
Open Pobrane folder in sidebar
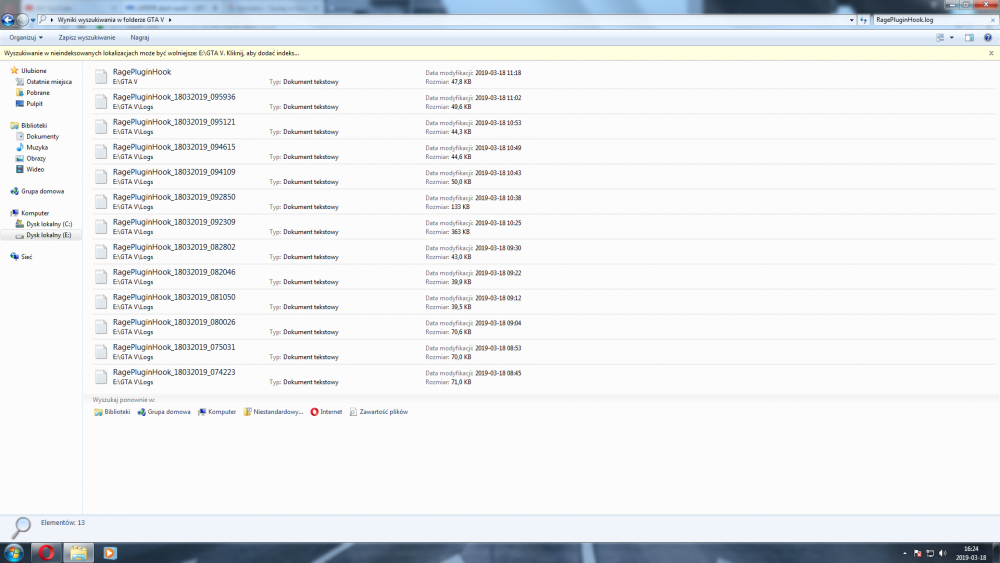(x=38, y=92)
